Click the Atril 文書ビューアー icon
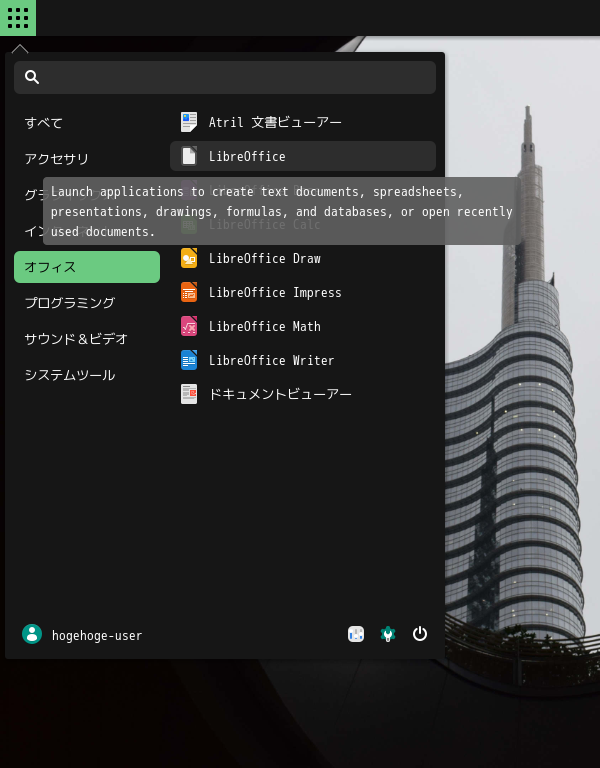This screenshot has width=600, height=768. (x=189, y=122)
